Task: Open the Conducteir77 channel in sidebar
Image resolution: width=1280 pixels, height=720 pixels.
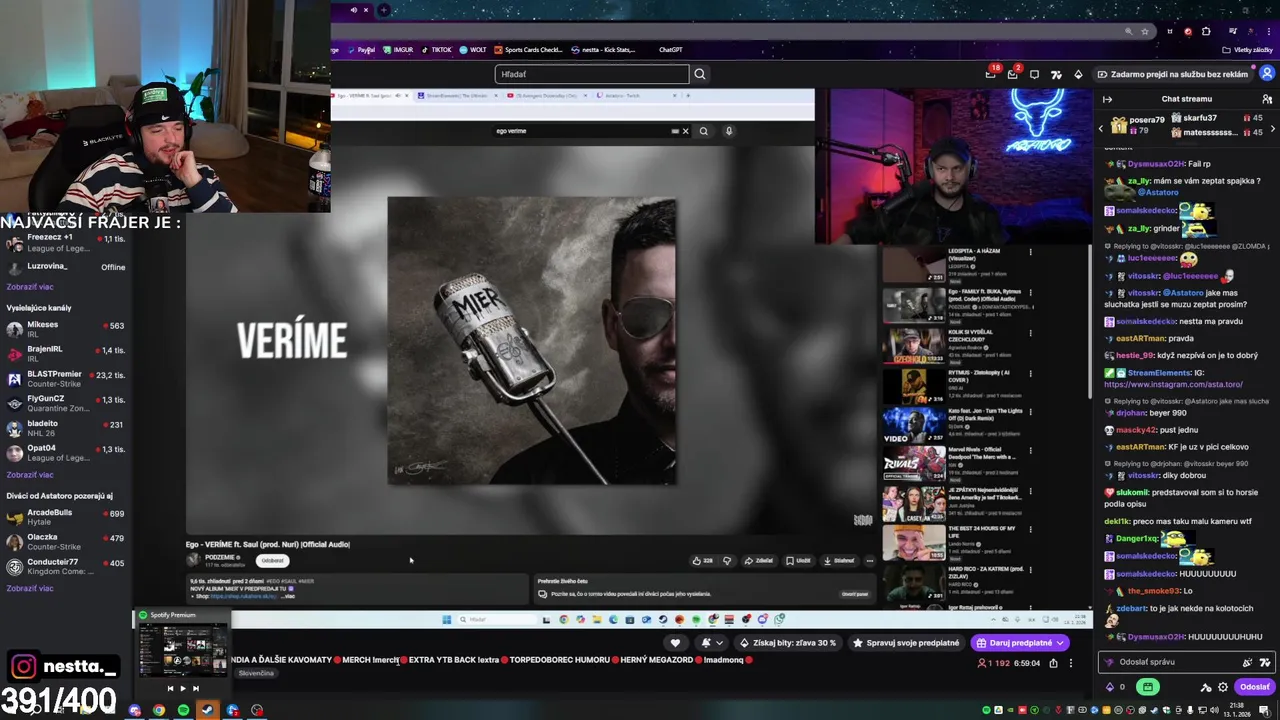Action: (66, 566)
